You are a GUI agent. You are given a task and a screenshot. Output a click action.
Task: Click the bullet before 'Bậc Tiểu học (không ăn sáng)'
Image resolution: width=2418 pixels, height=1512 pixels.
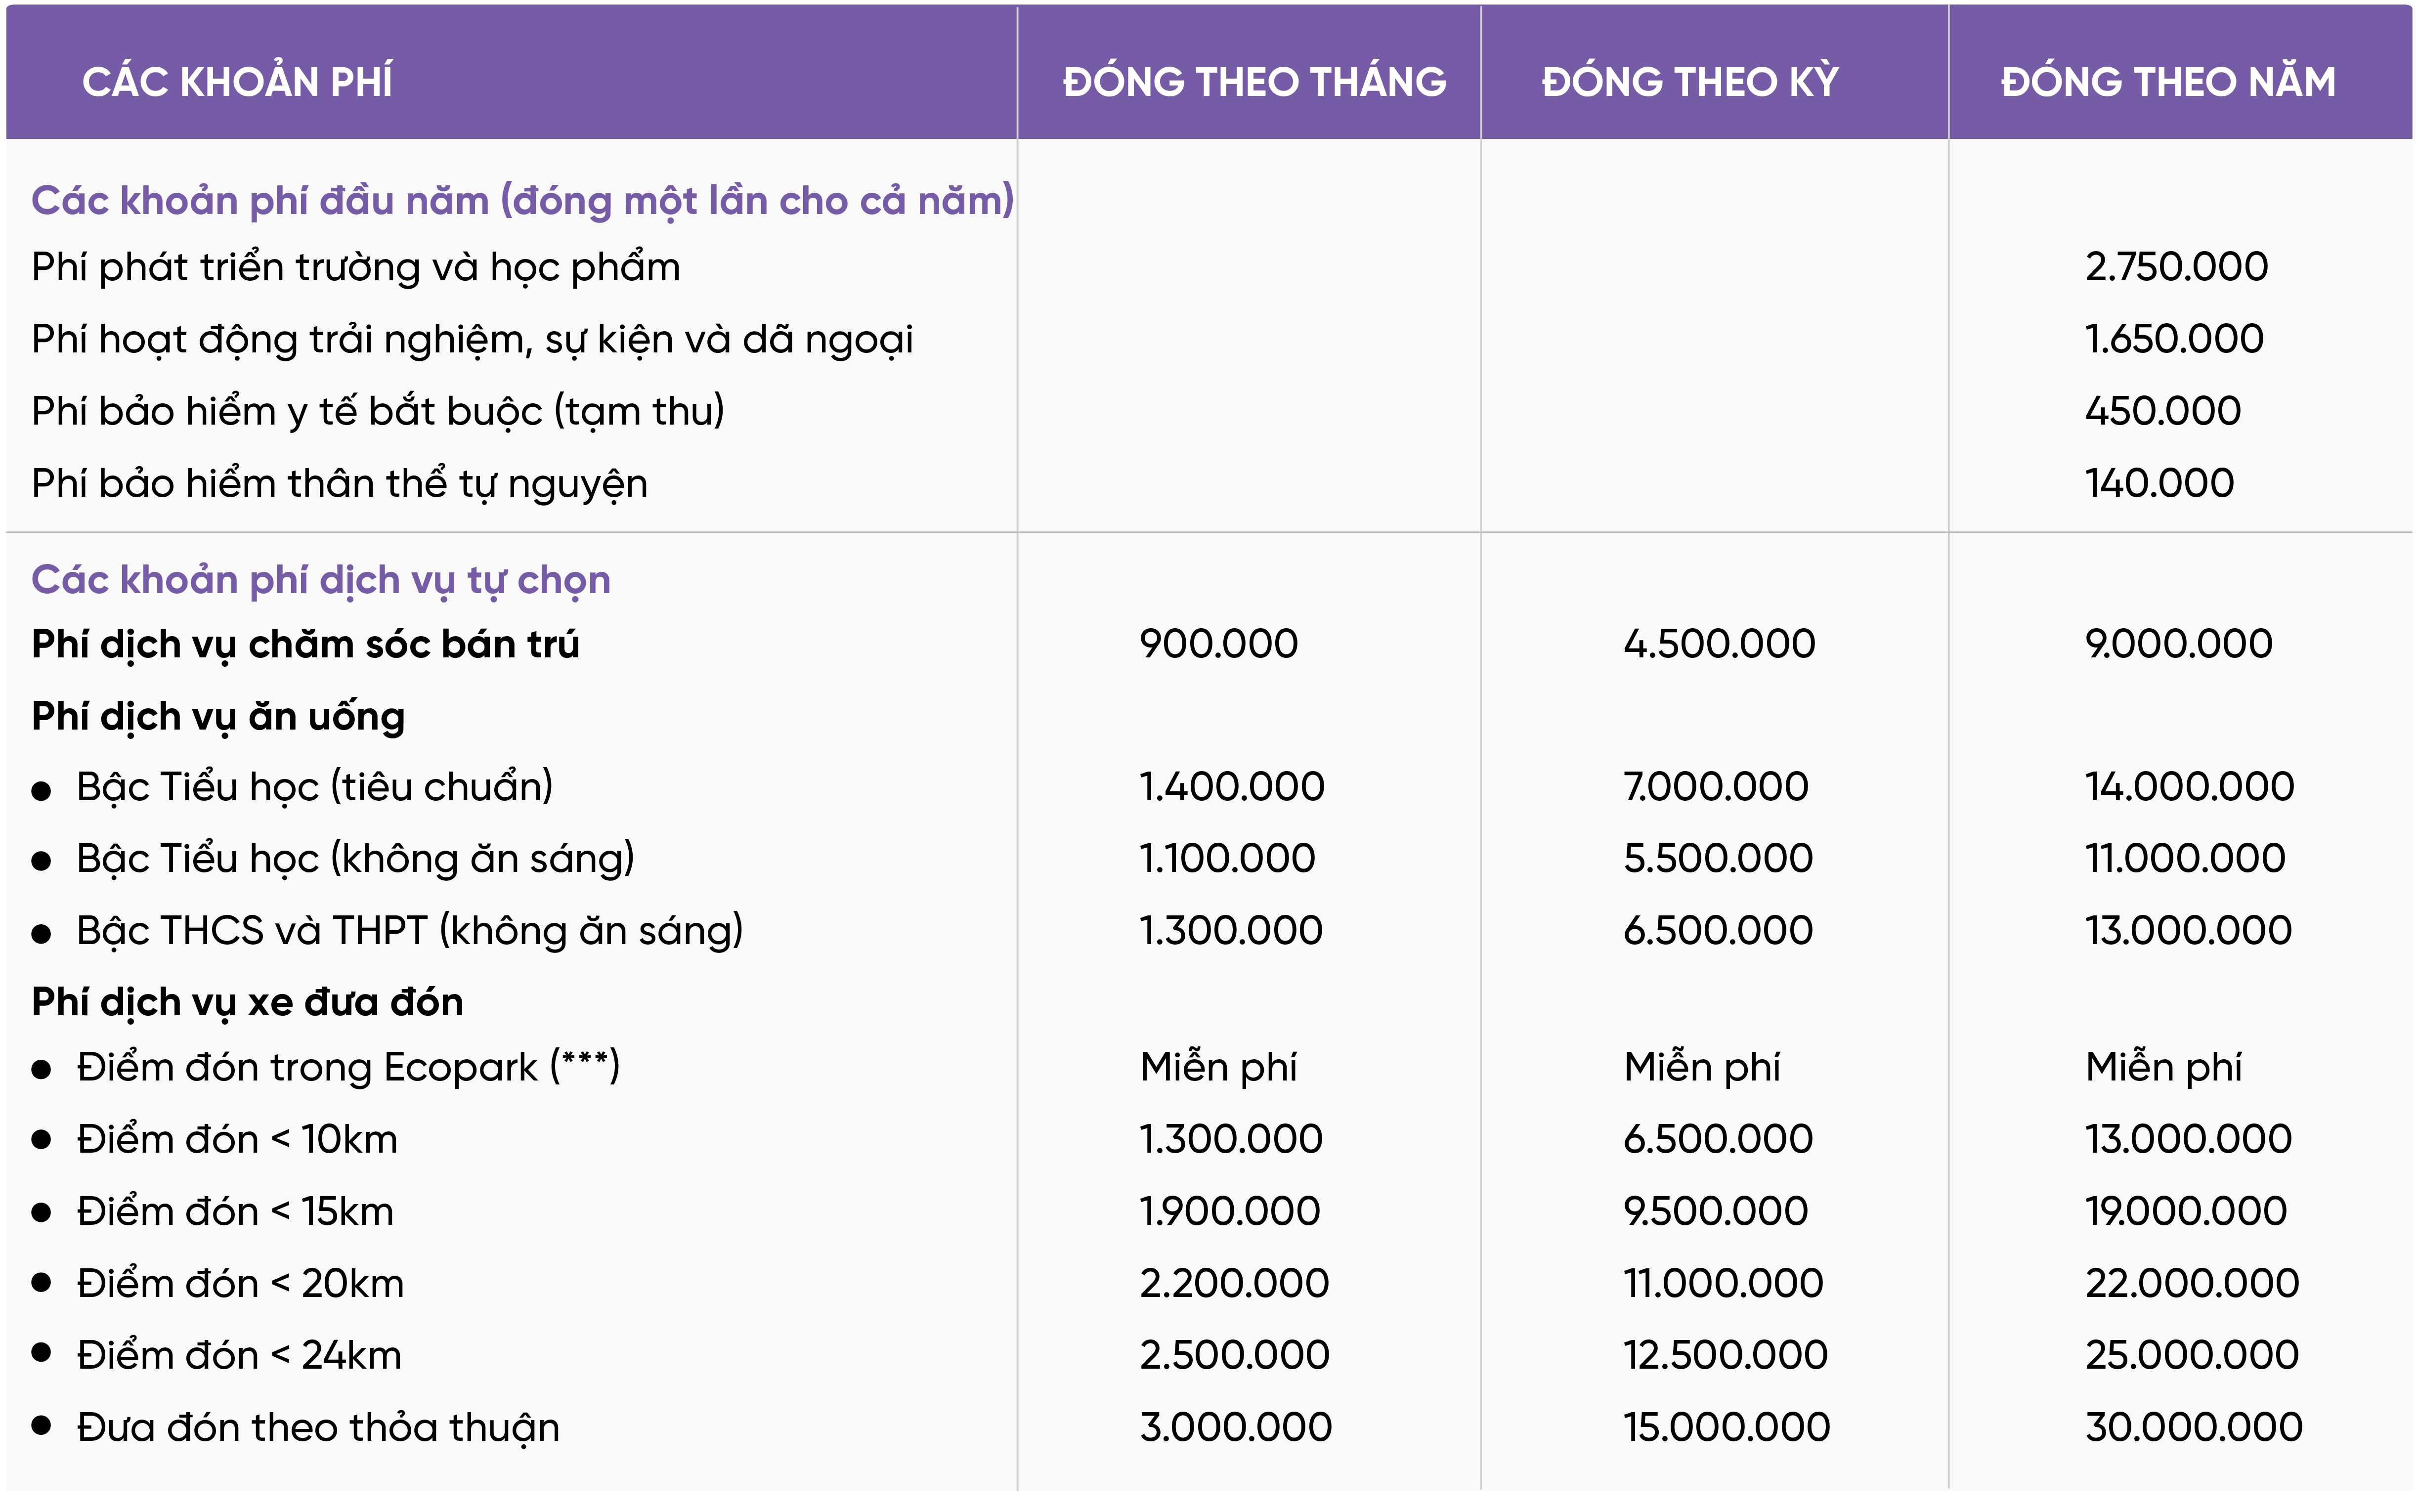point(41,862)
